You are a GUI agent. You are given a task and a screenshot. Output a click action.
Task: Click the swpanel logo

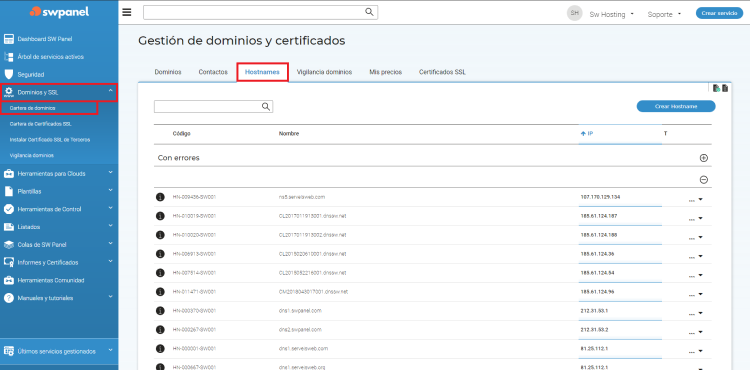click(59, 12)
